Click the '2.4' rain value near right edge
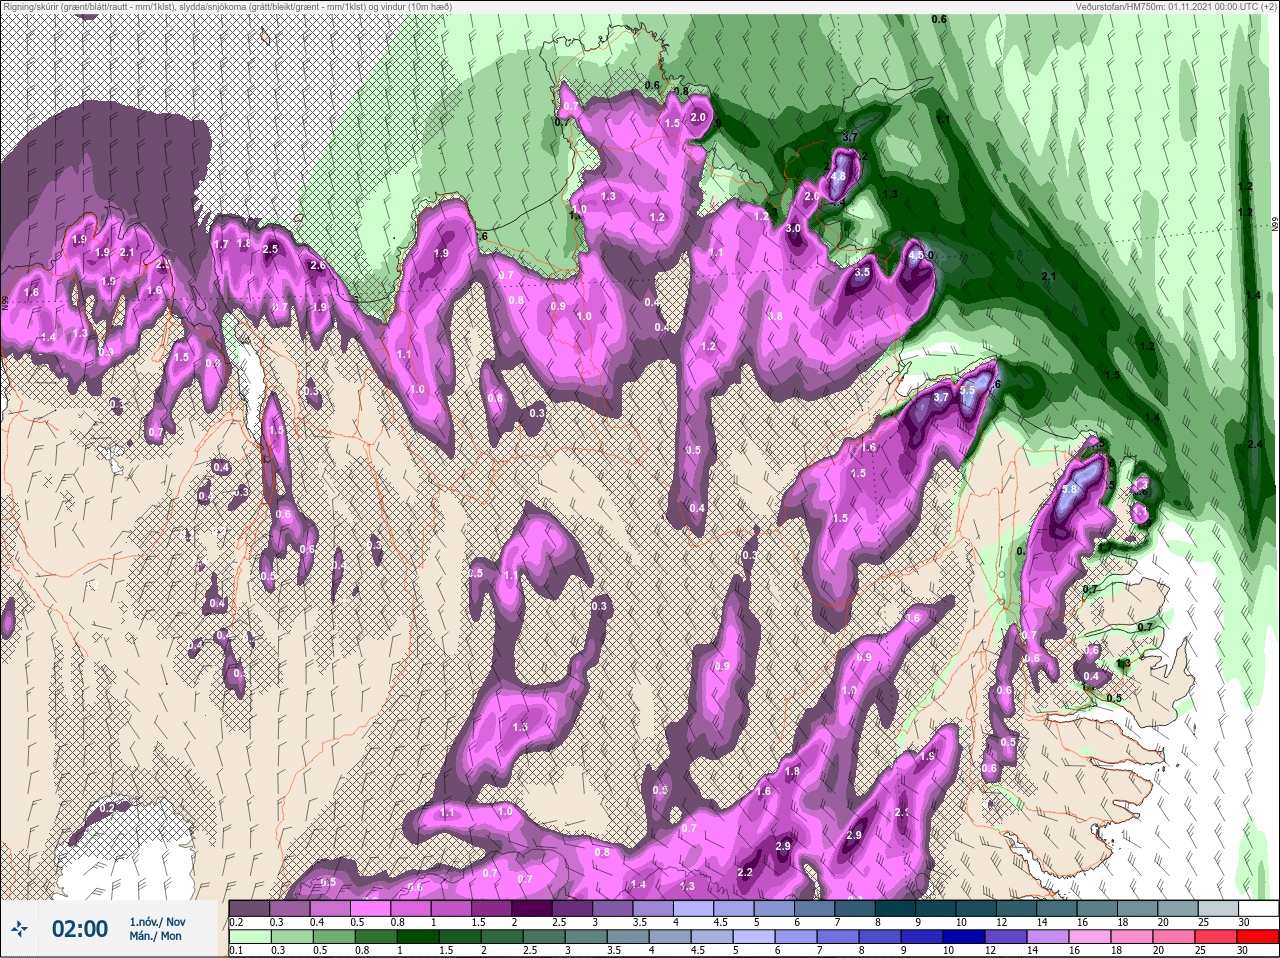This screenshot has width=1280, height=958. click(x=1257, y=444)
